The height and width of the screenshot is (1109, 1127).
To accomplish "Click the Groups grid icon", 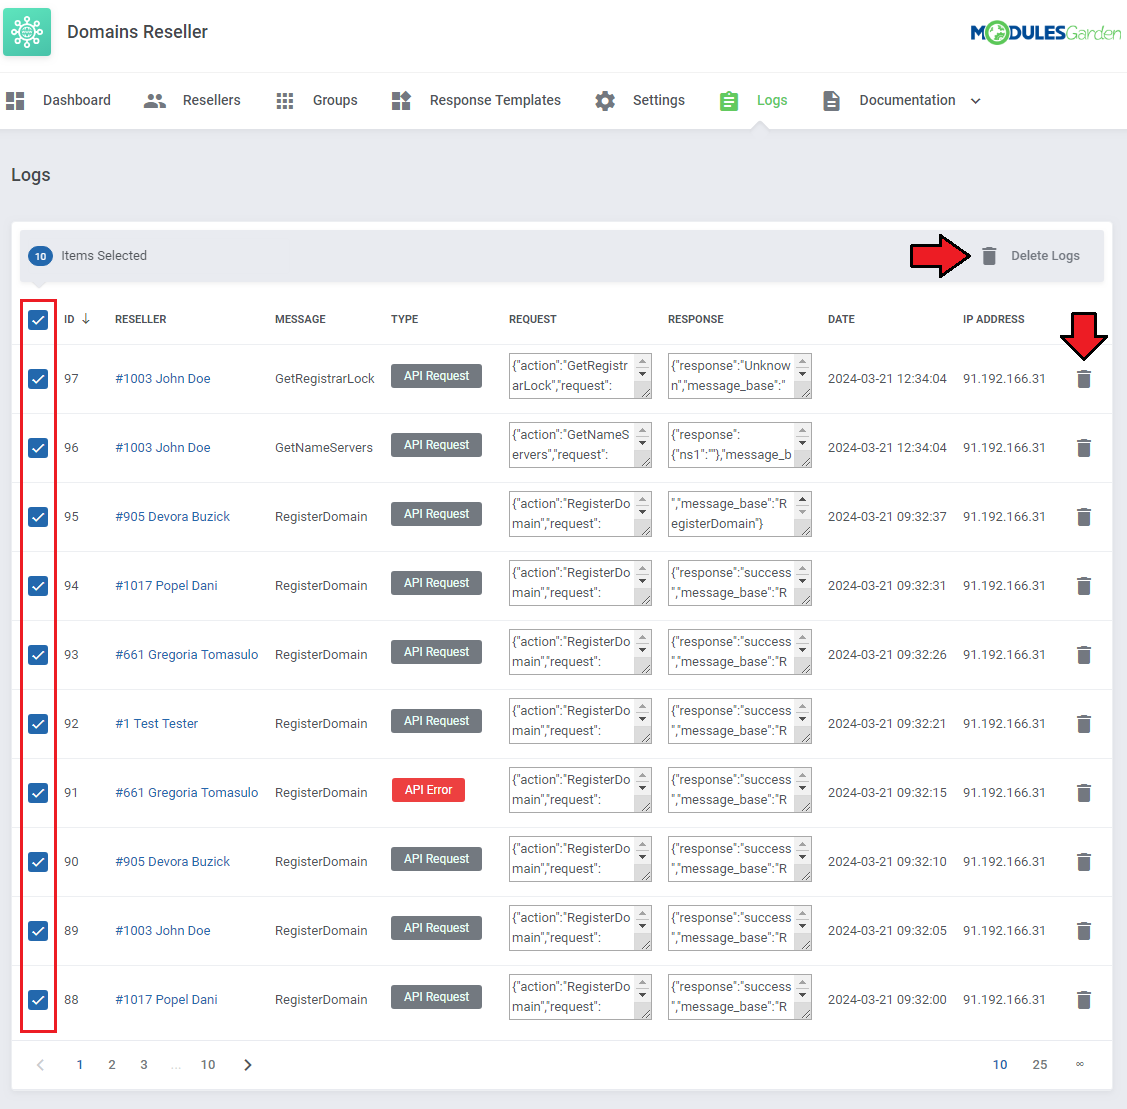I will (x=285, y=101).
